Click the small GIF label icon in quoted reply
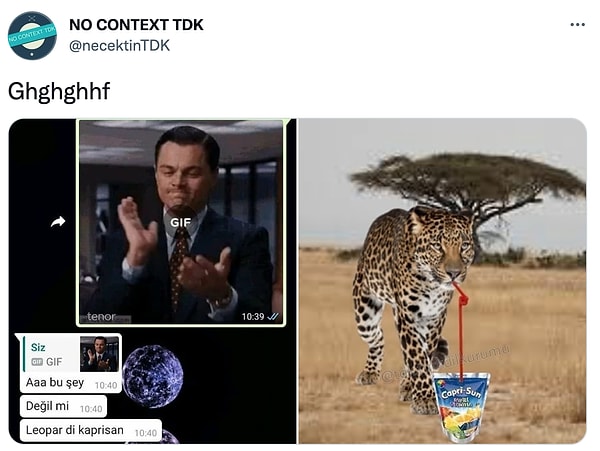Viewport: 600px width, 451px height. (37, 362)
